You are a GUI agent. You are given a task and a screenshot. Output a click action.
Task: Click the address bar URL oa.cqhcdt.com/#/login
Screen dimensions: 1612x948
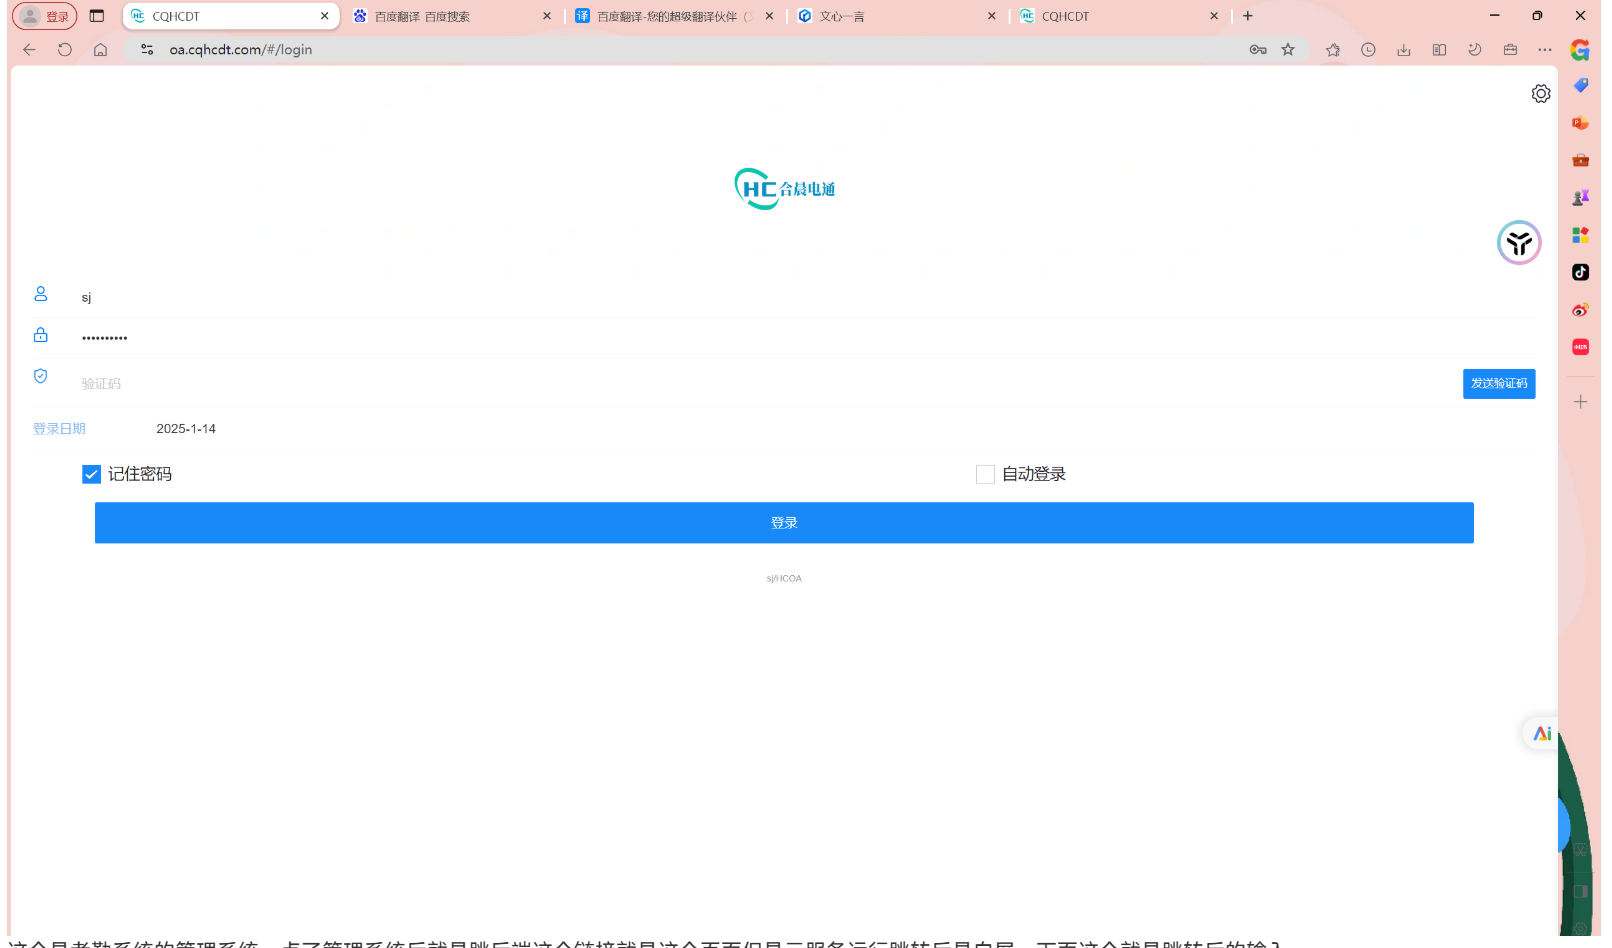pyautogui.click(x=241, y=50)
